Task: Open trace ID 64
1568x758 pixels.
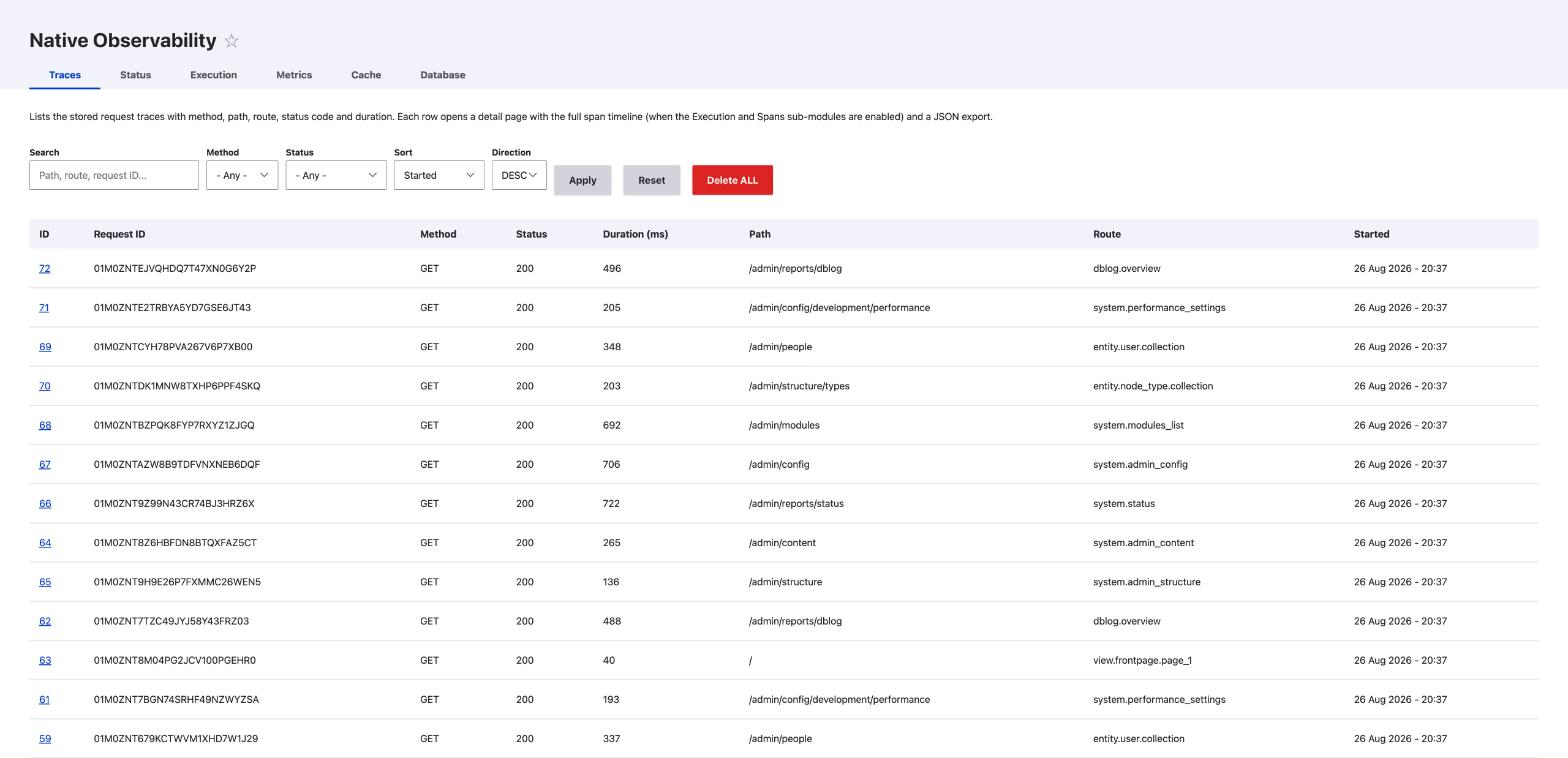Action: point(45,543)
